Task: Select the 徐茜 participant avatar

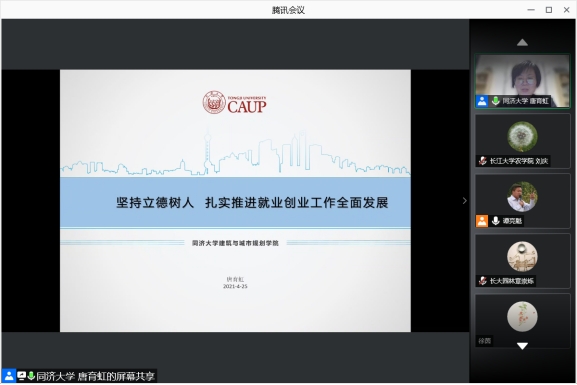Action: 522,317
